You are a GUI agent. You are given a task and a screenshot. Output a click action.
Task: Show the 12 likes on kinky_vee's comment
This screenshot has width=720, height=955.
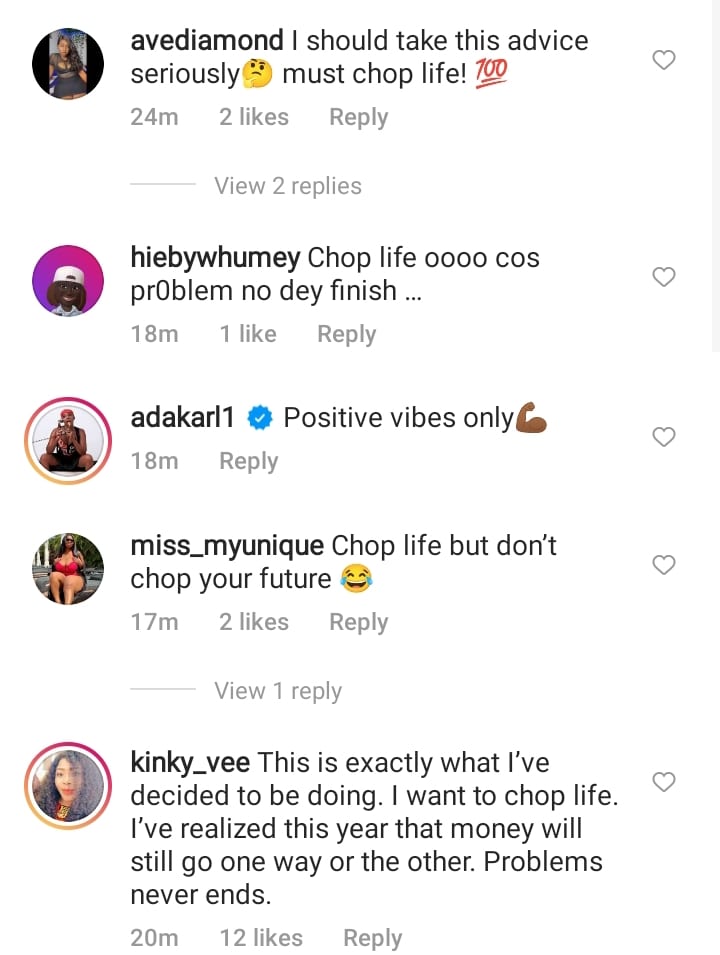[x=260, y=938]
